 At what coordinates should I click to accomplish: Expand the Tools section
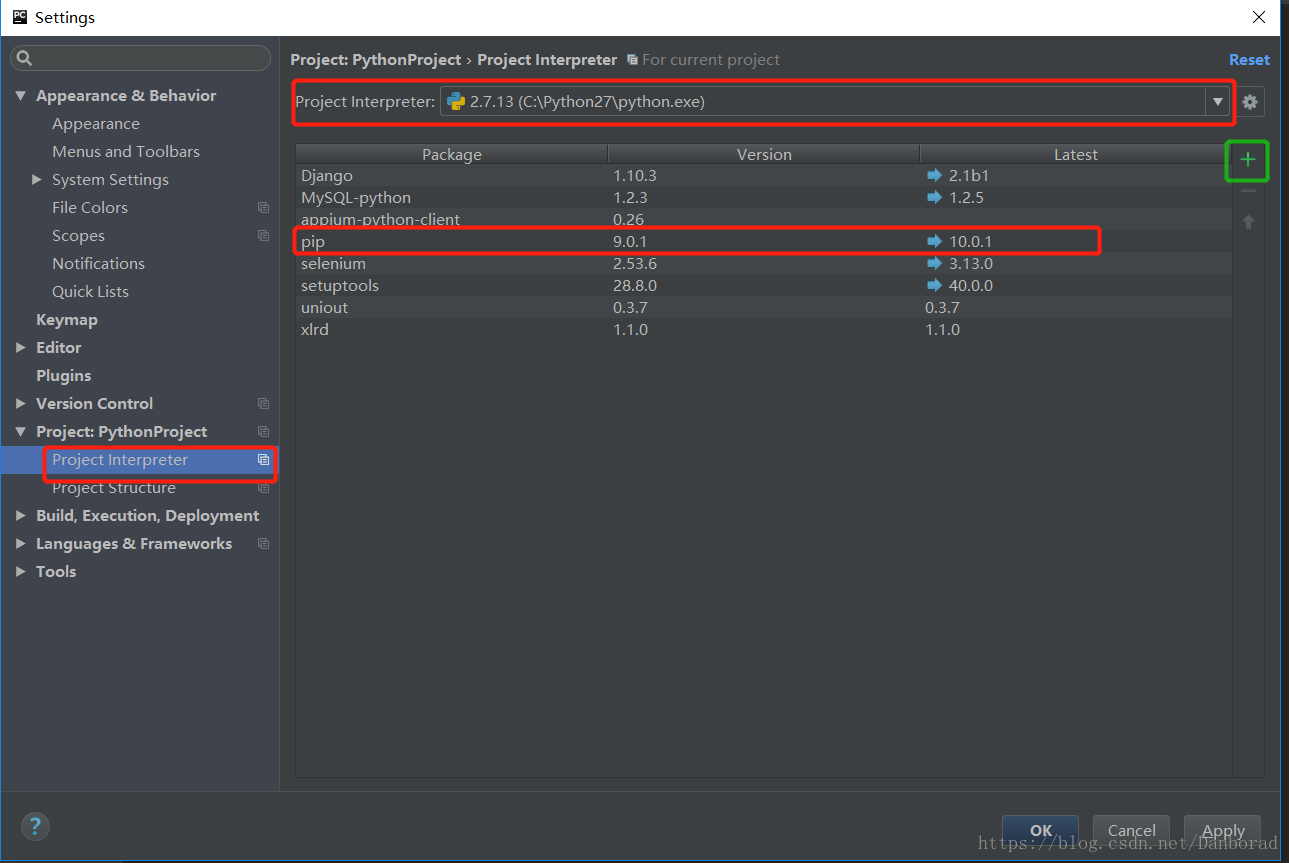(x=20, y=572)
